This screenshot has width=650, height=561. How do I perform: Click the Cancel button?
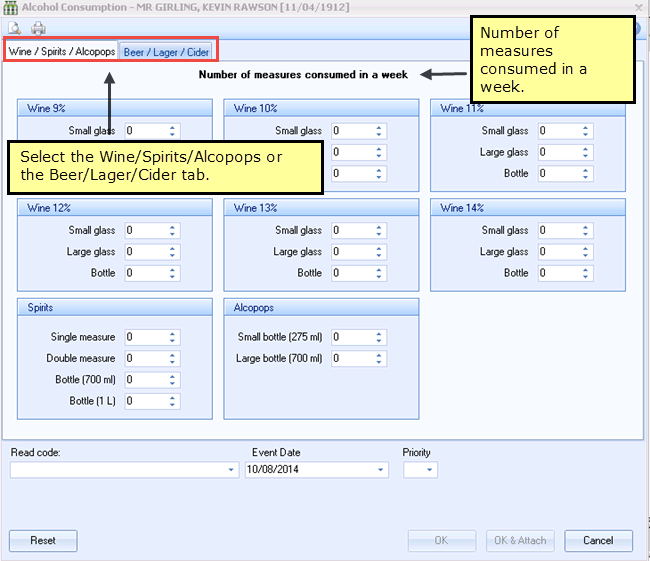click(x=598, y=541)
